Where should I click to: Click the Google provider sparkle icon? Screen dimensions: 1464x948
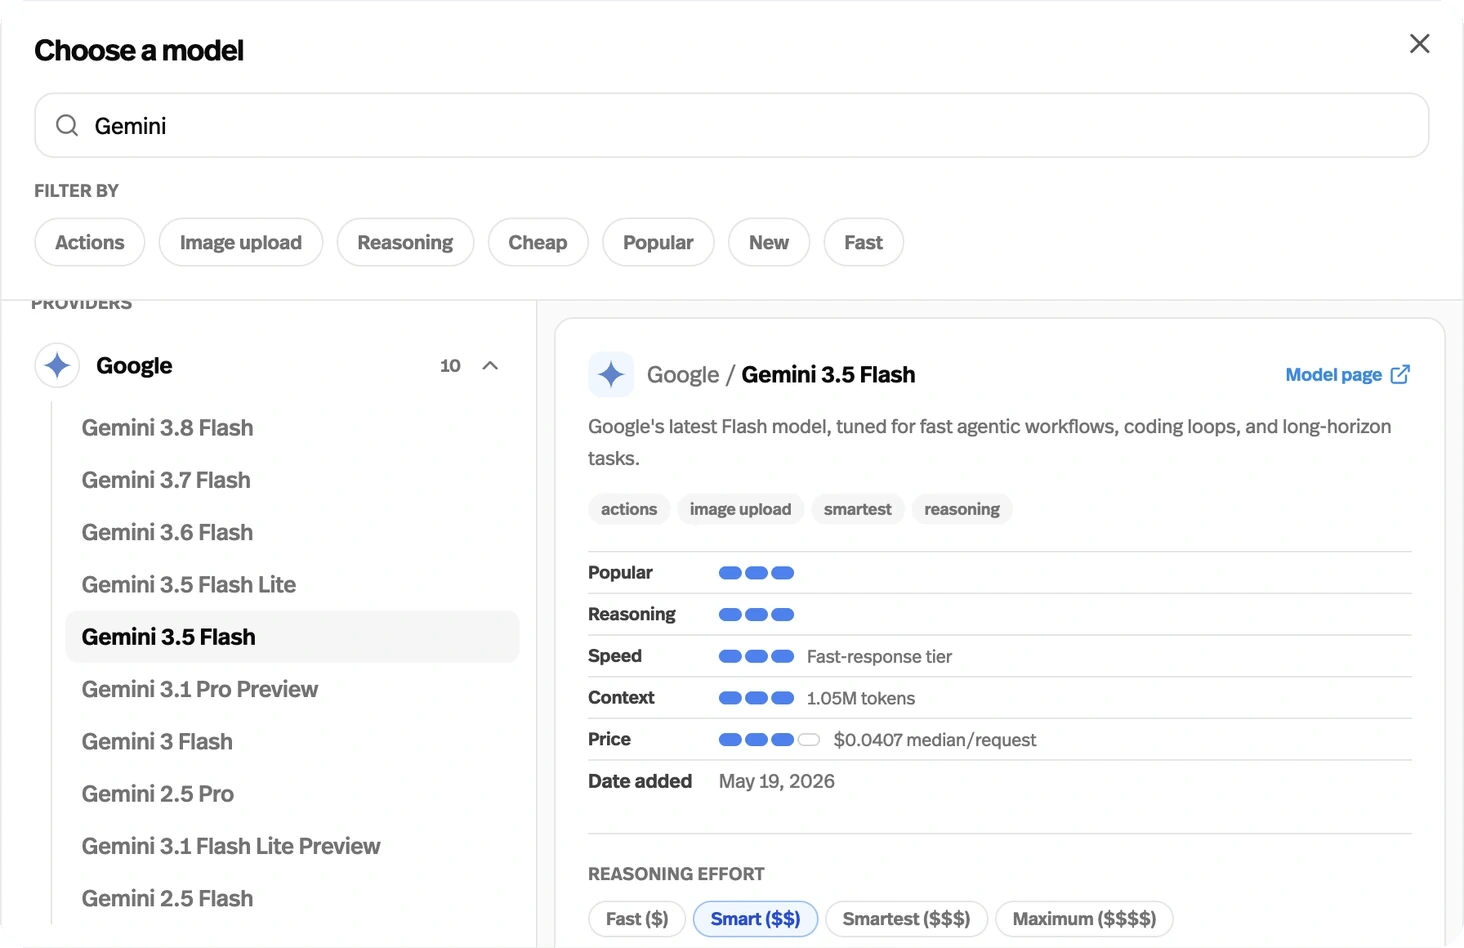tap(57, 366)
